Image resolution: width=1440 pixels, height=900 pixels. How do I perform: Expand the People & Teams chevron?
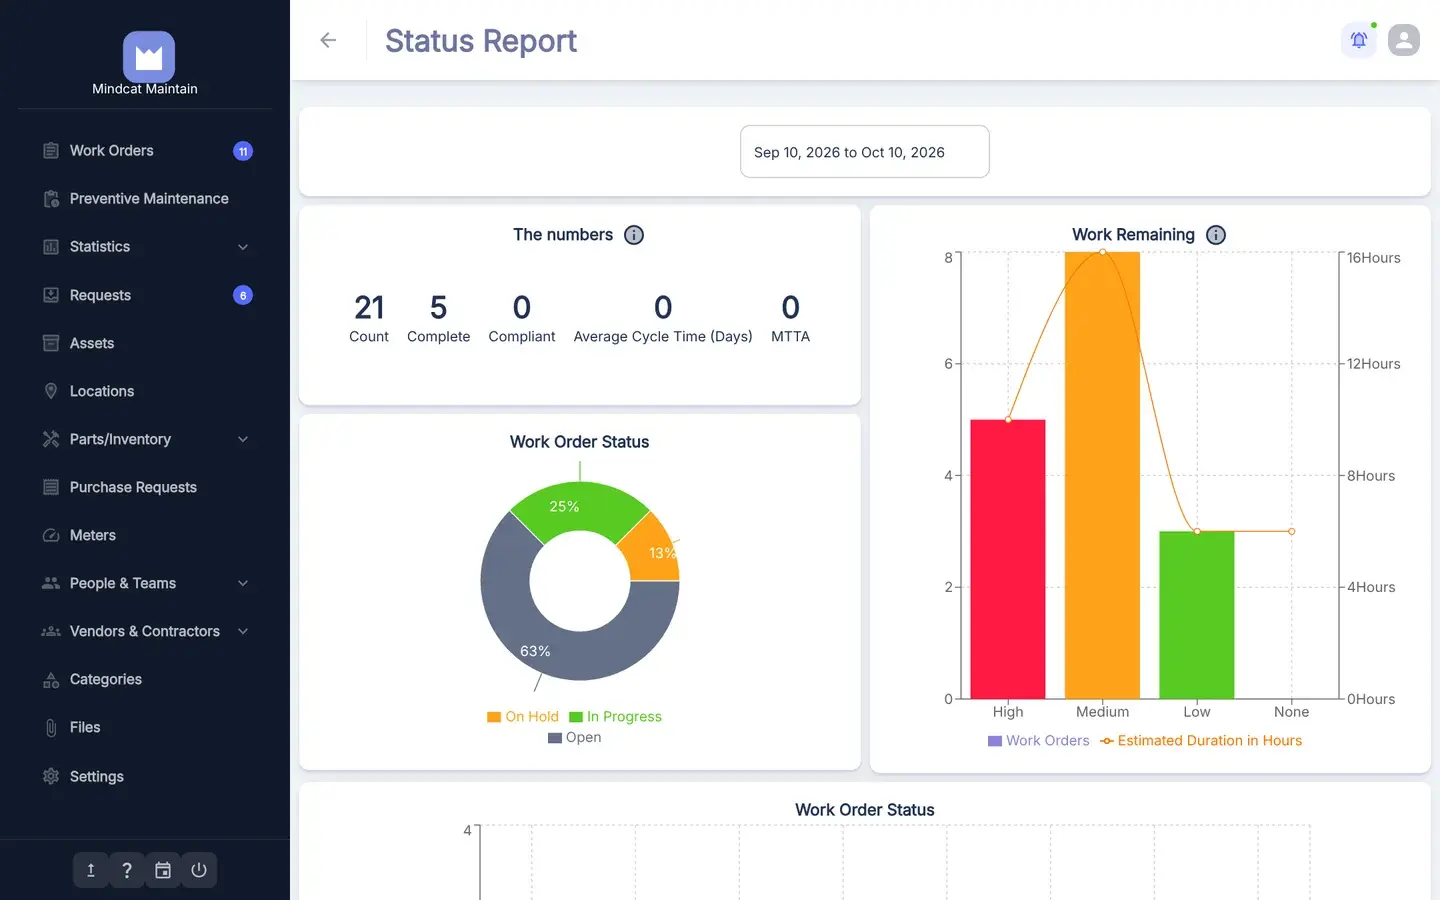(243, 583)
